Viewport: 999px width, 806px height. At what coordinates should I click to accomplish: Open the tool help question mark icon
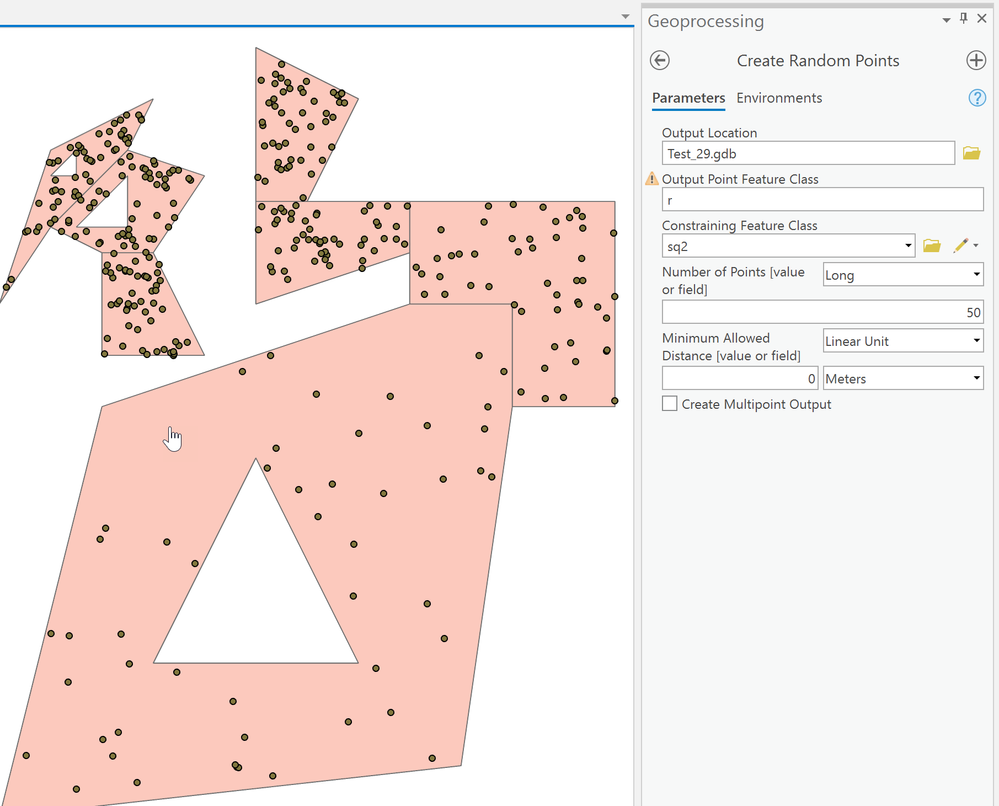pyautogui.click(x=977, y=98)
